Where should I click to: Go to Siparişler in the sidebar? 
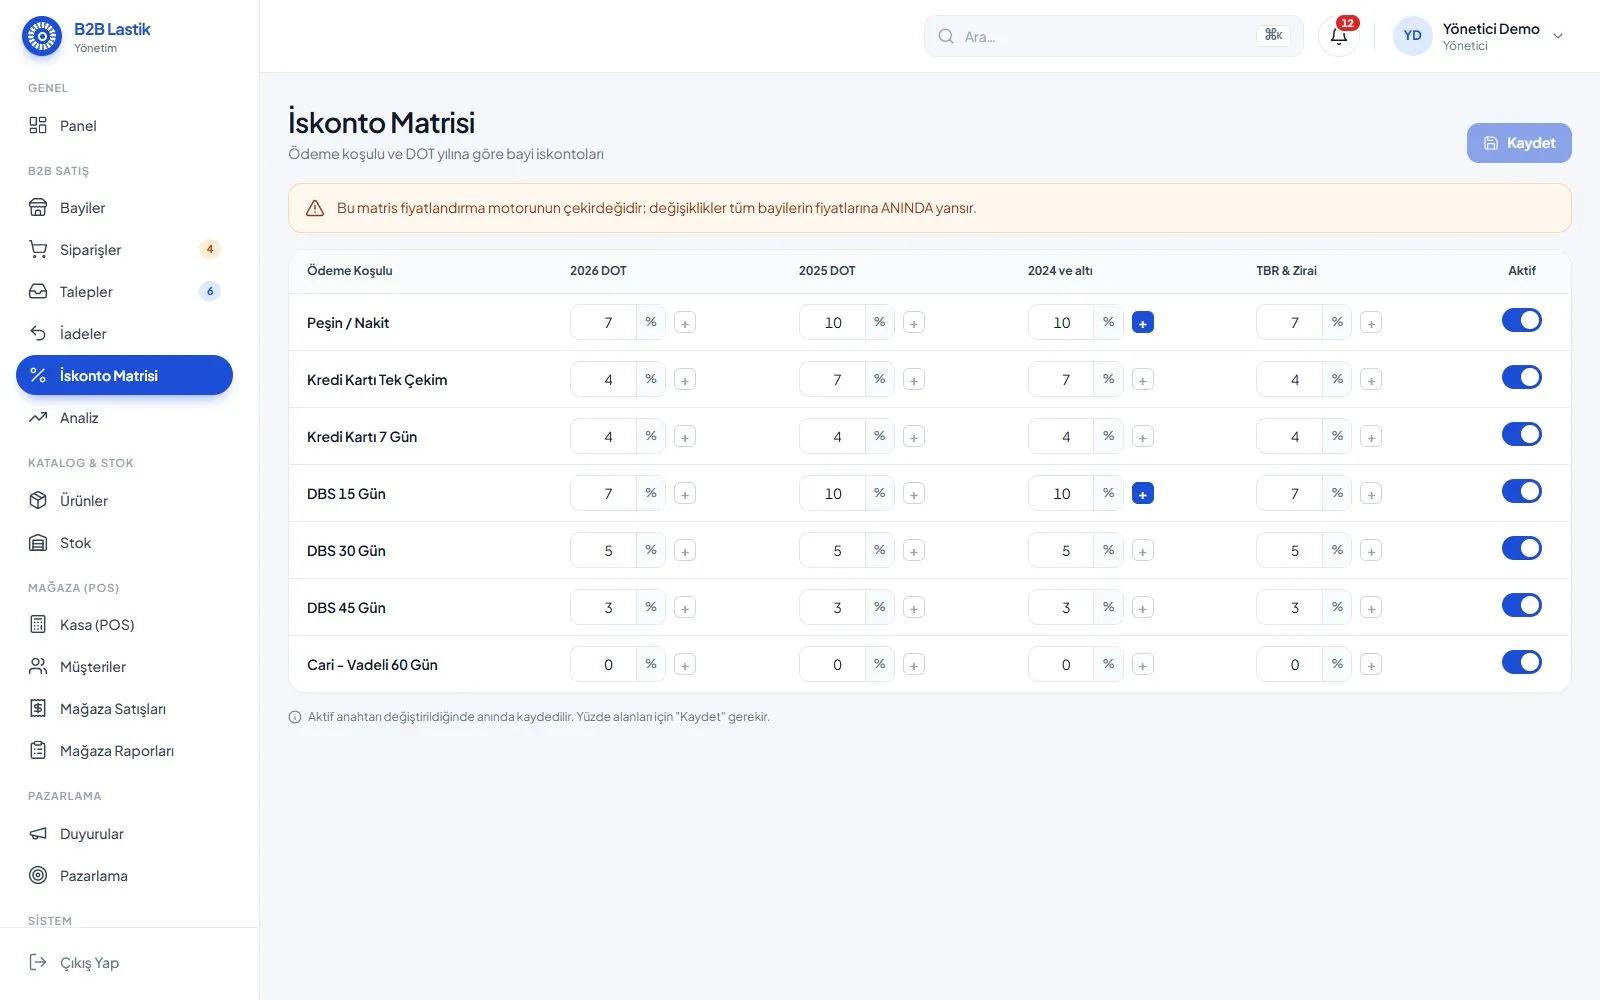tap(124, 250)
